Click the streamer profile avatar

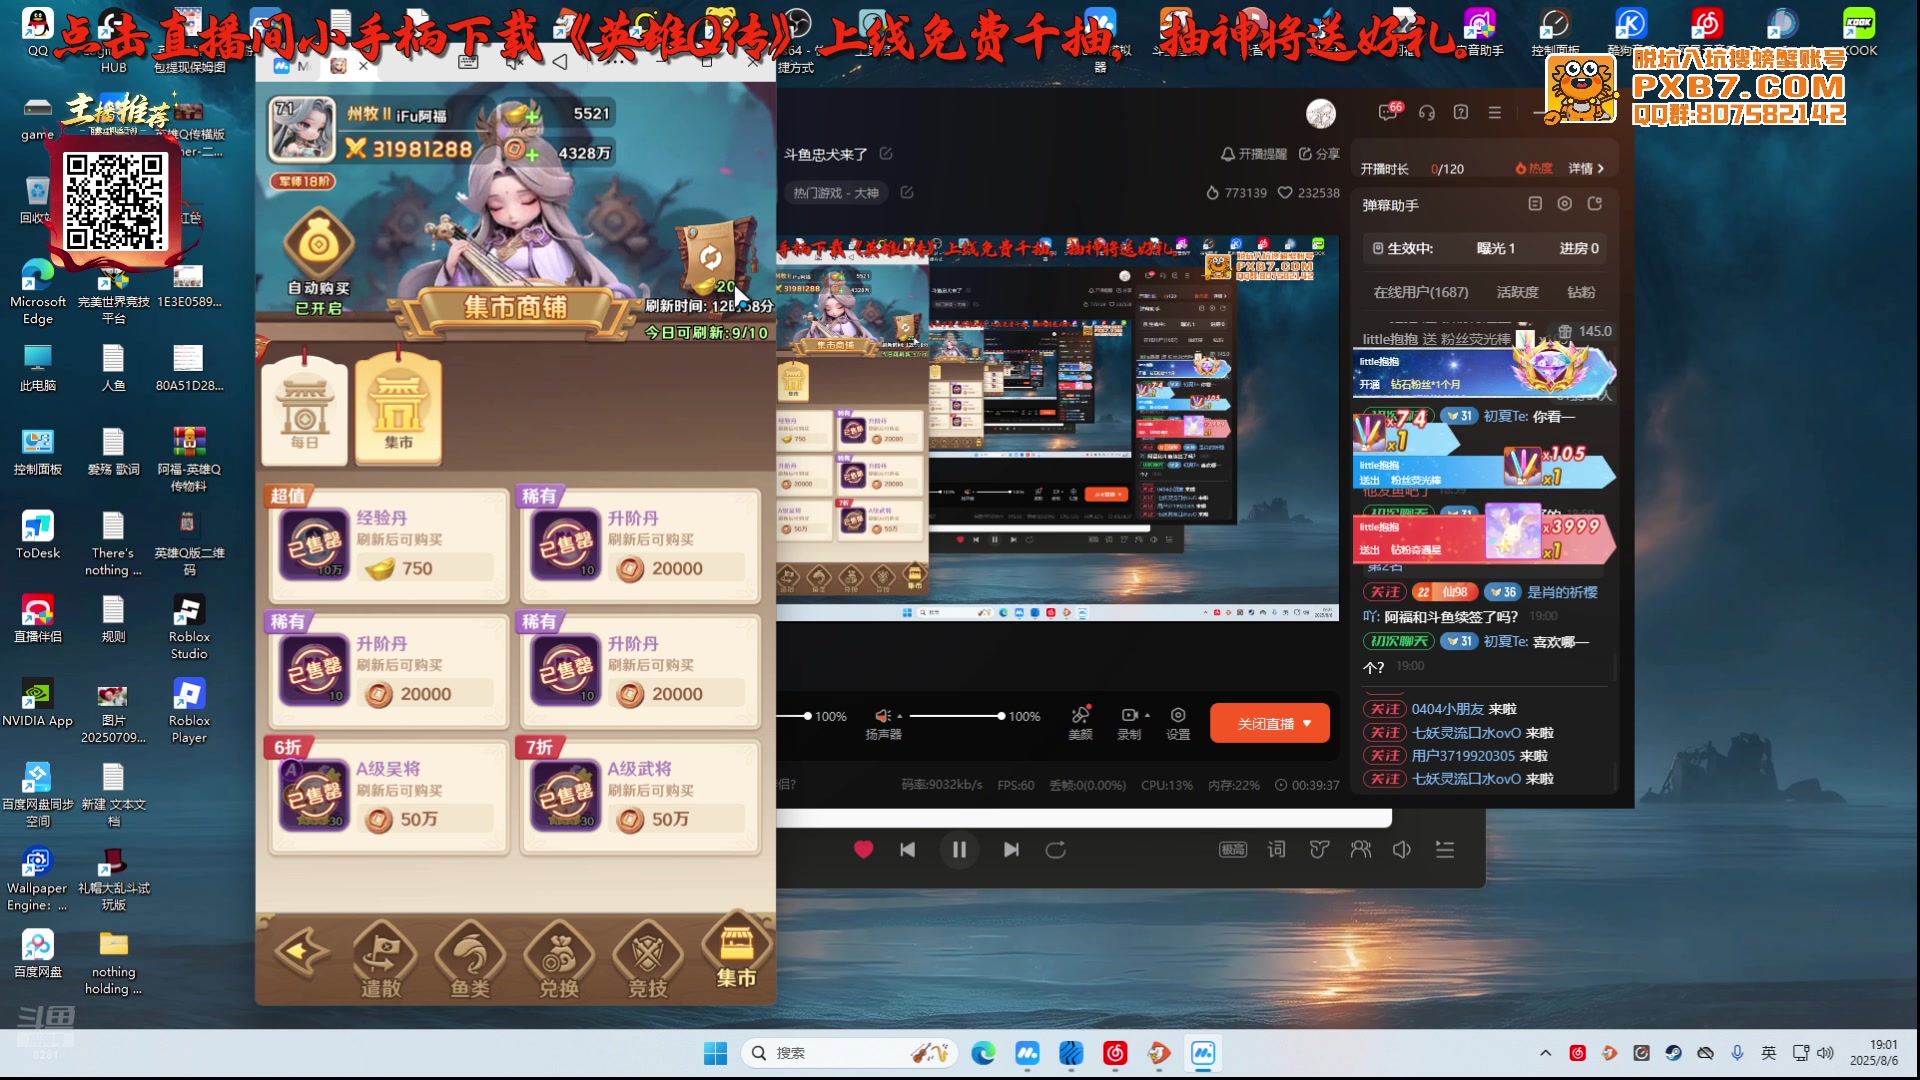[1321, 113]
